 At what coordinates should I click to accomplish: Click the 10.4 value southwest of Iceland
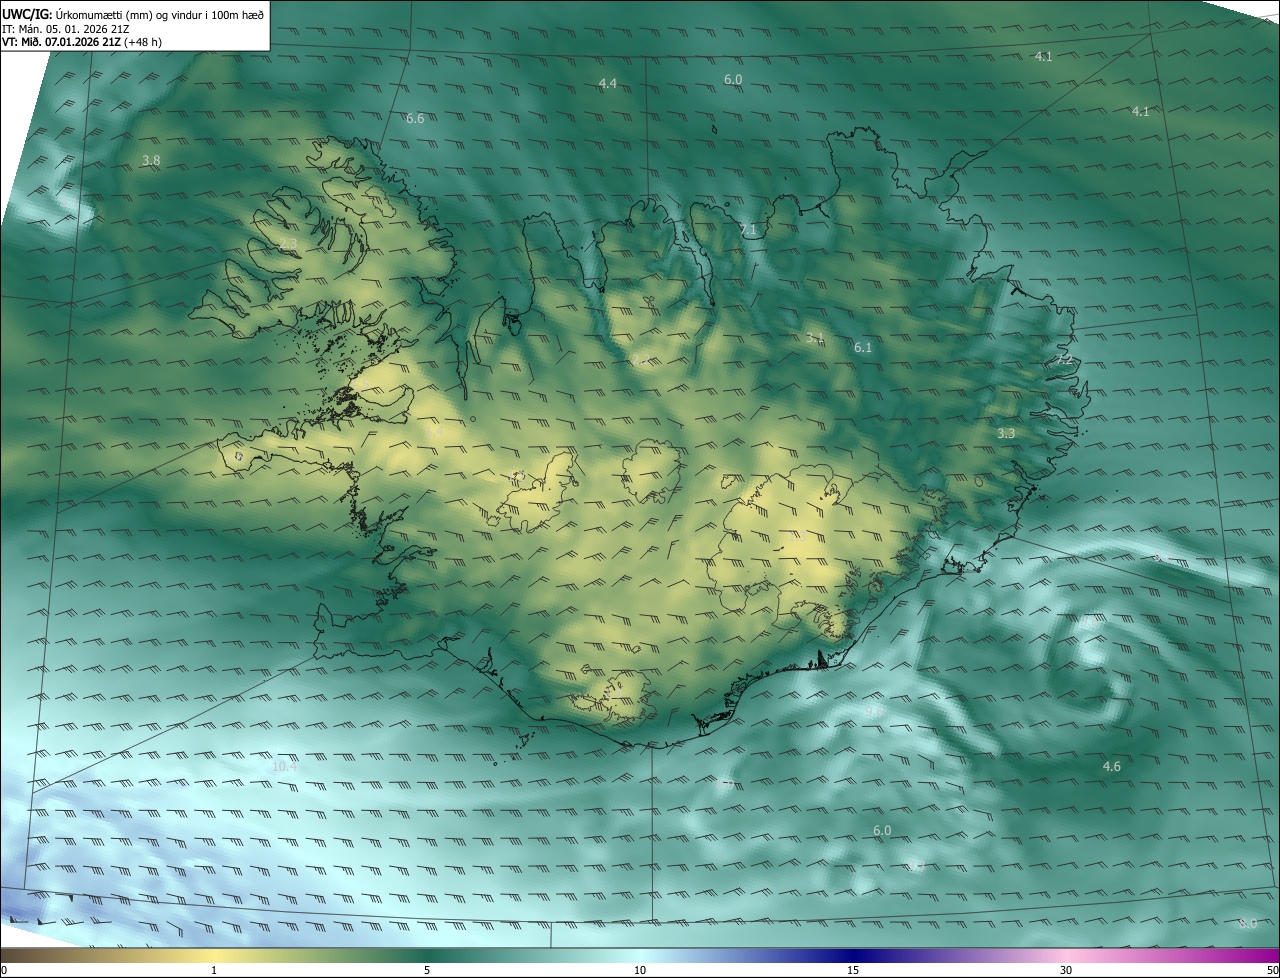coord(284,766)
